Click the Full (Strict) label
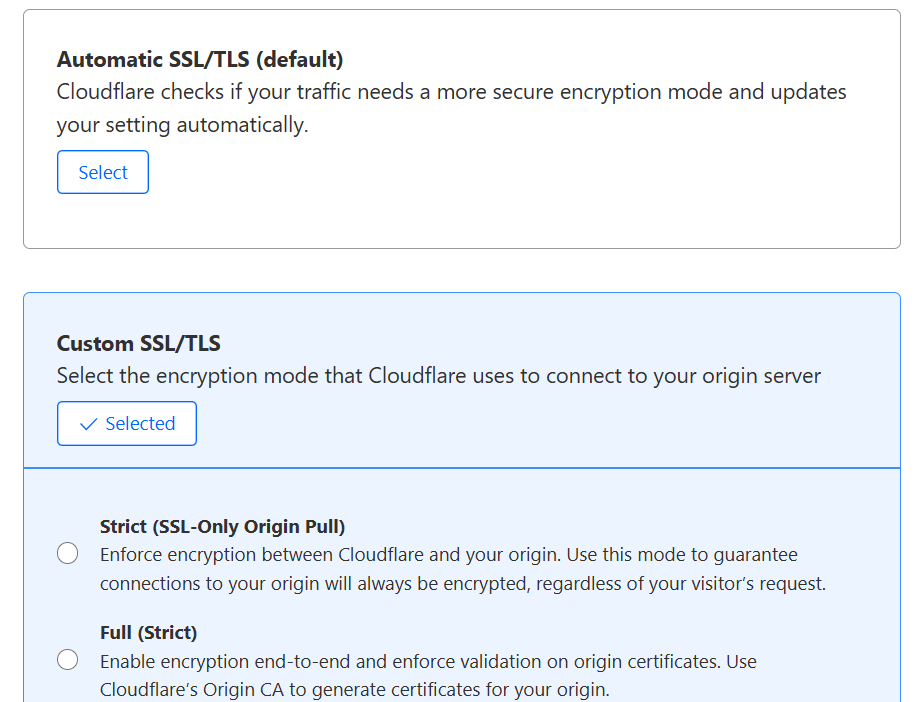This screenshot has width=924, height=702. [148, 632]
